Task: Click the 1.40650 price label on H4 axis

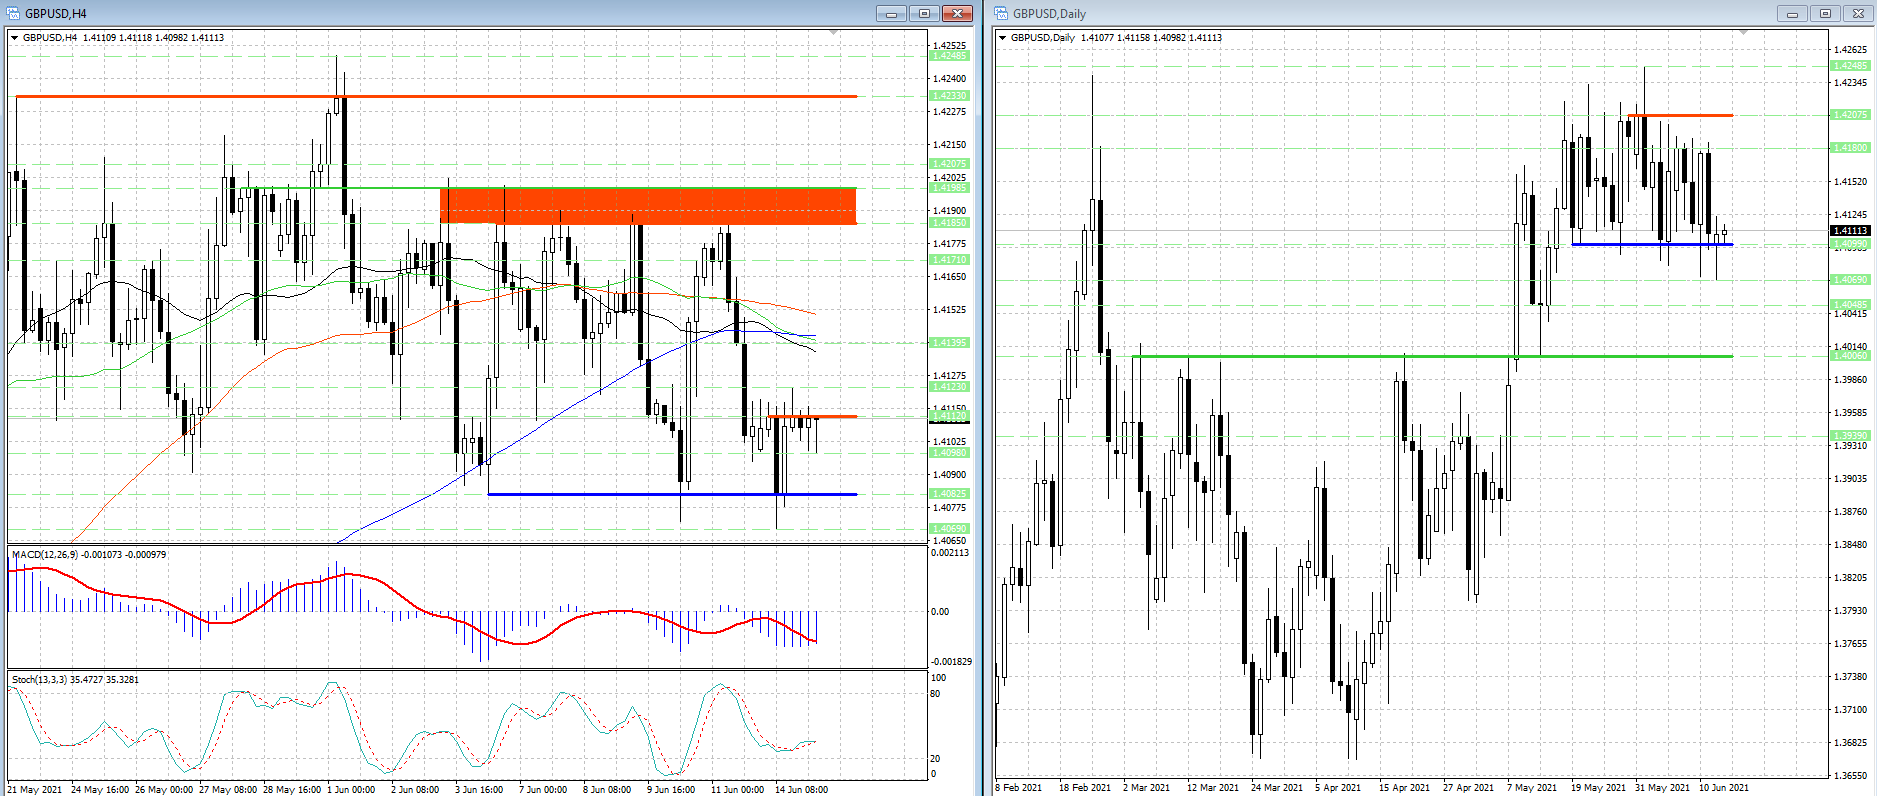Action: point(950,541)
